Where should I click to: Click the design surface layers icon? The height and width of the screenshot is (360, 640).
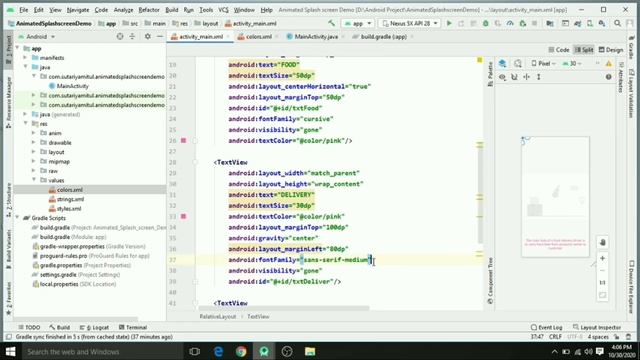(x=502, y=64)
